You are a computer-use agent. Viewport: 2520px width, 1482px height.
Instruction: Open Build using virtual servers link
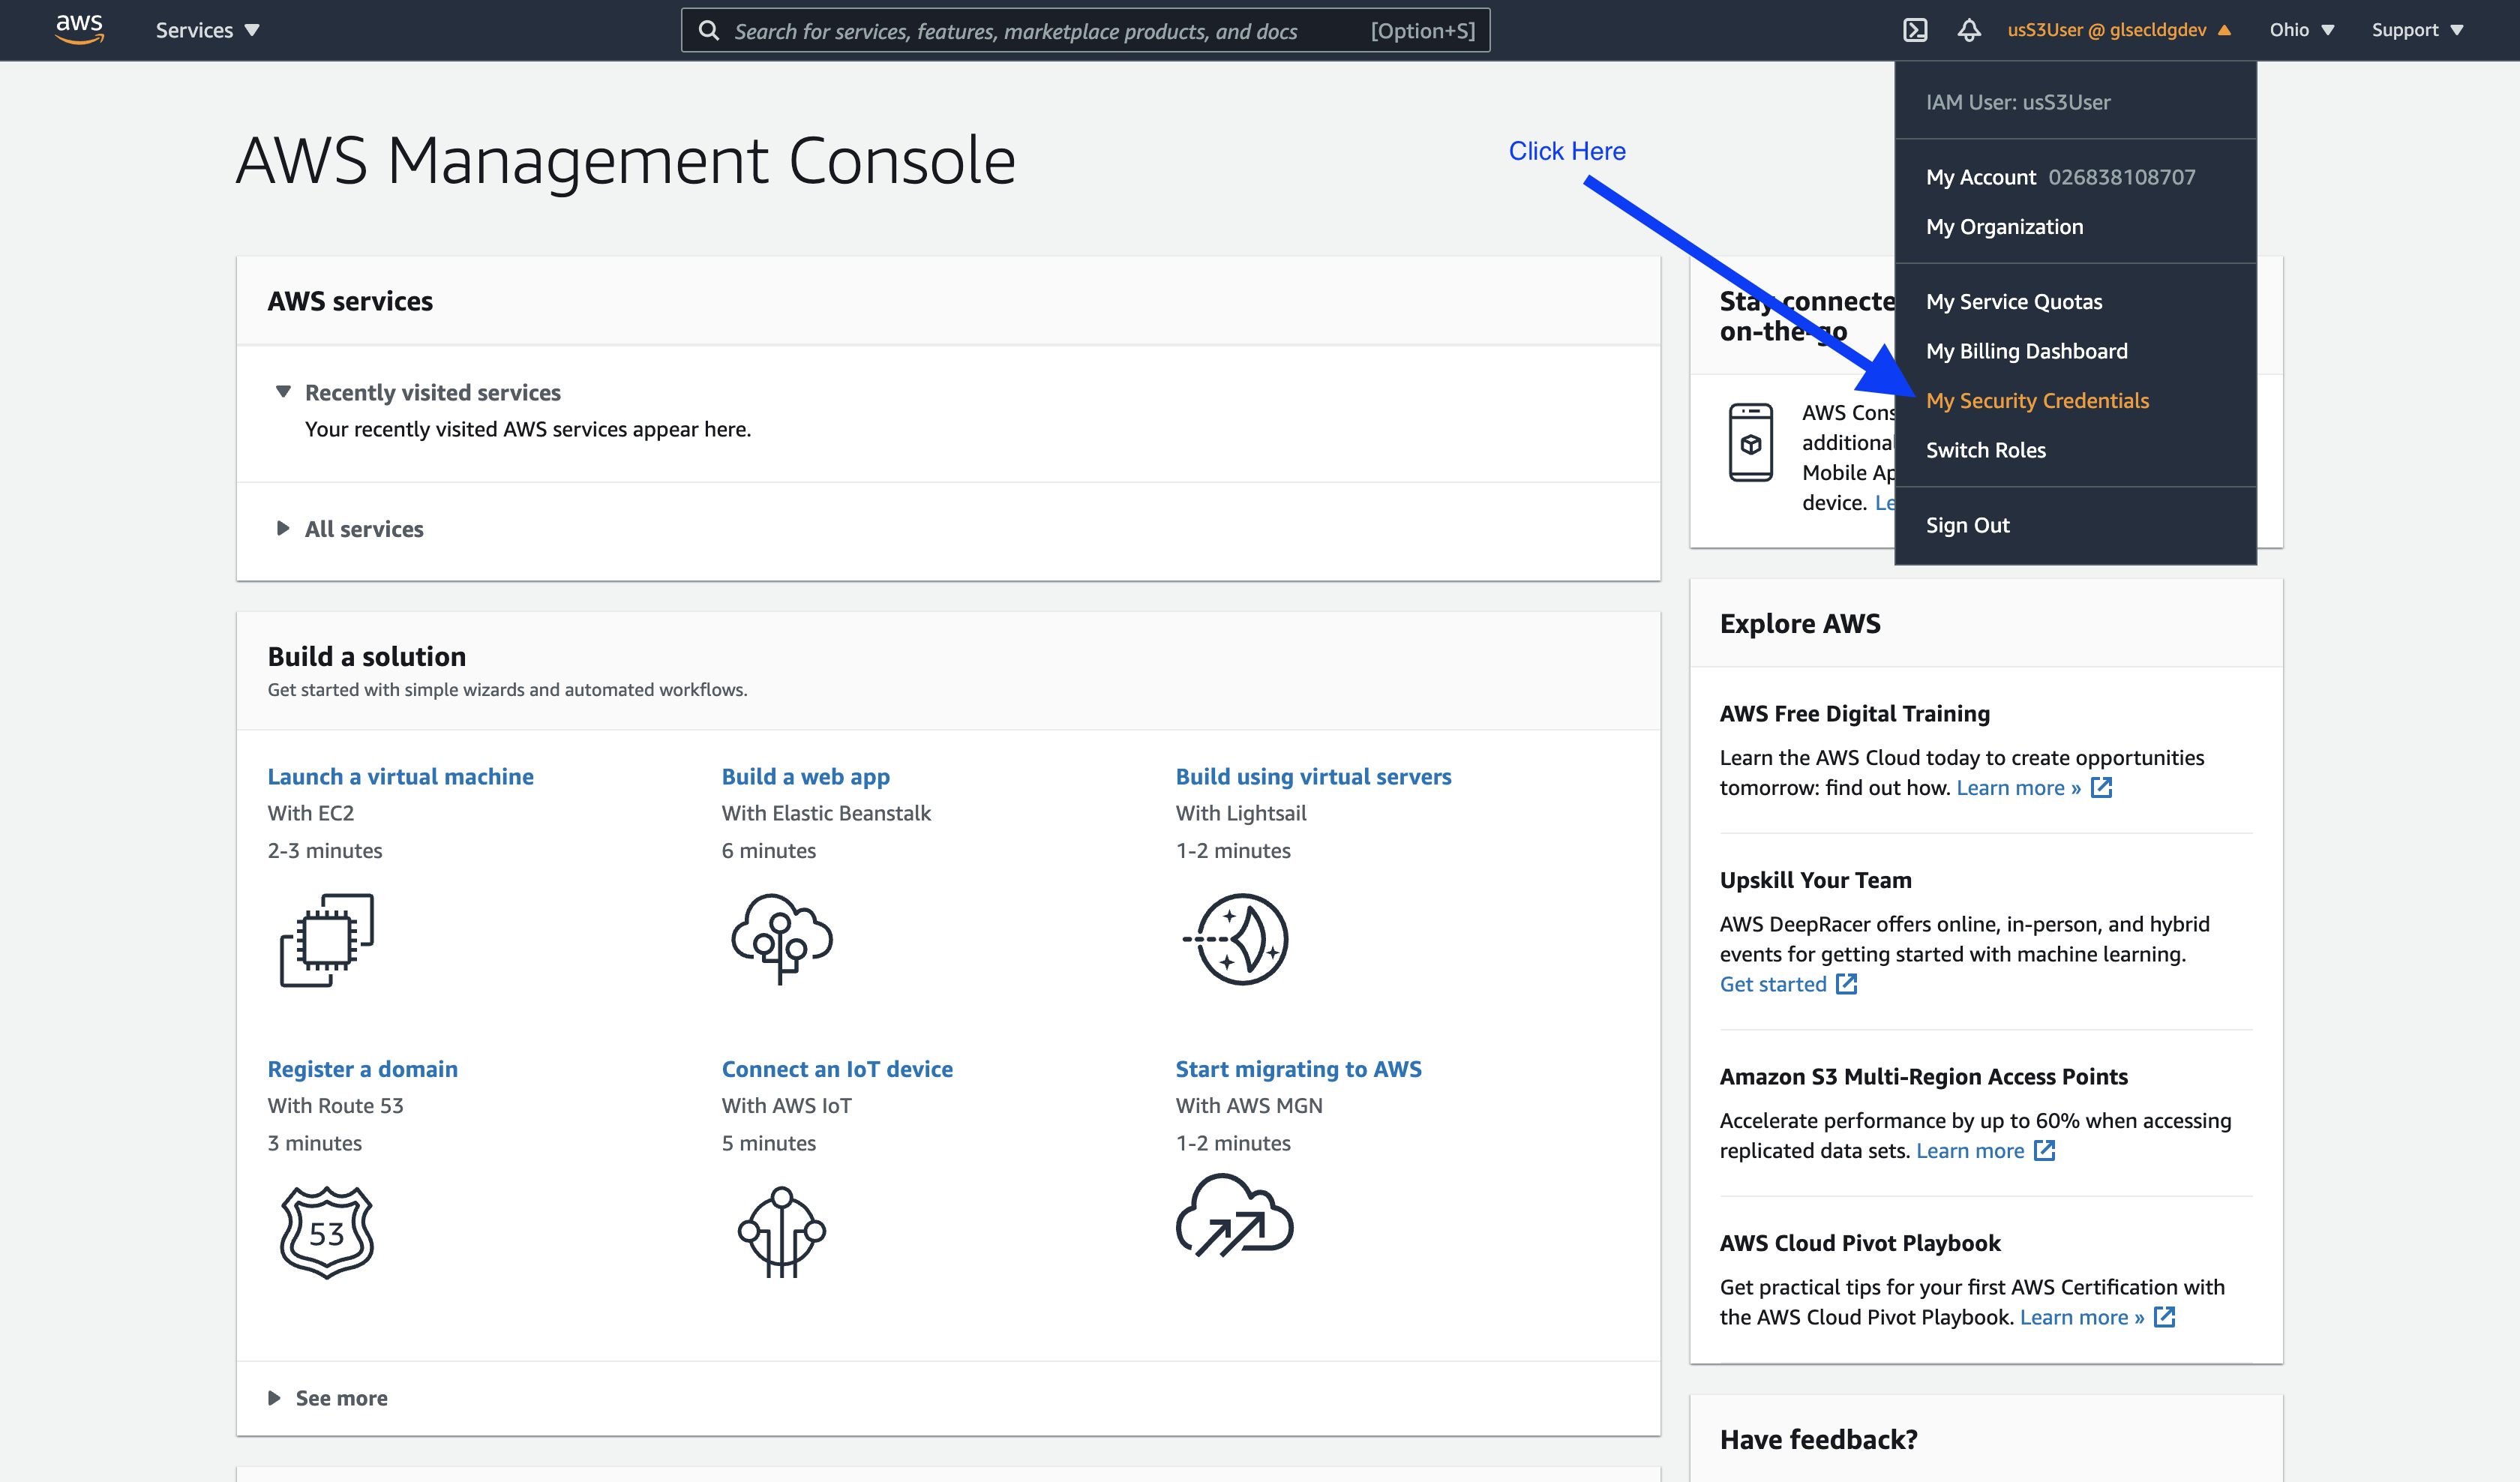click(x=1313, y=777)
